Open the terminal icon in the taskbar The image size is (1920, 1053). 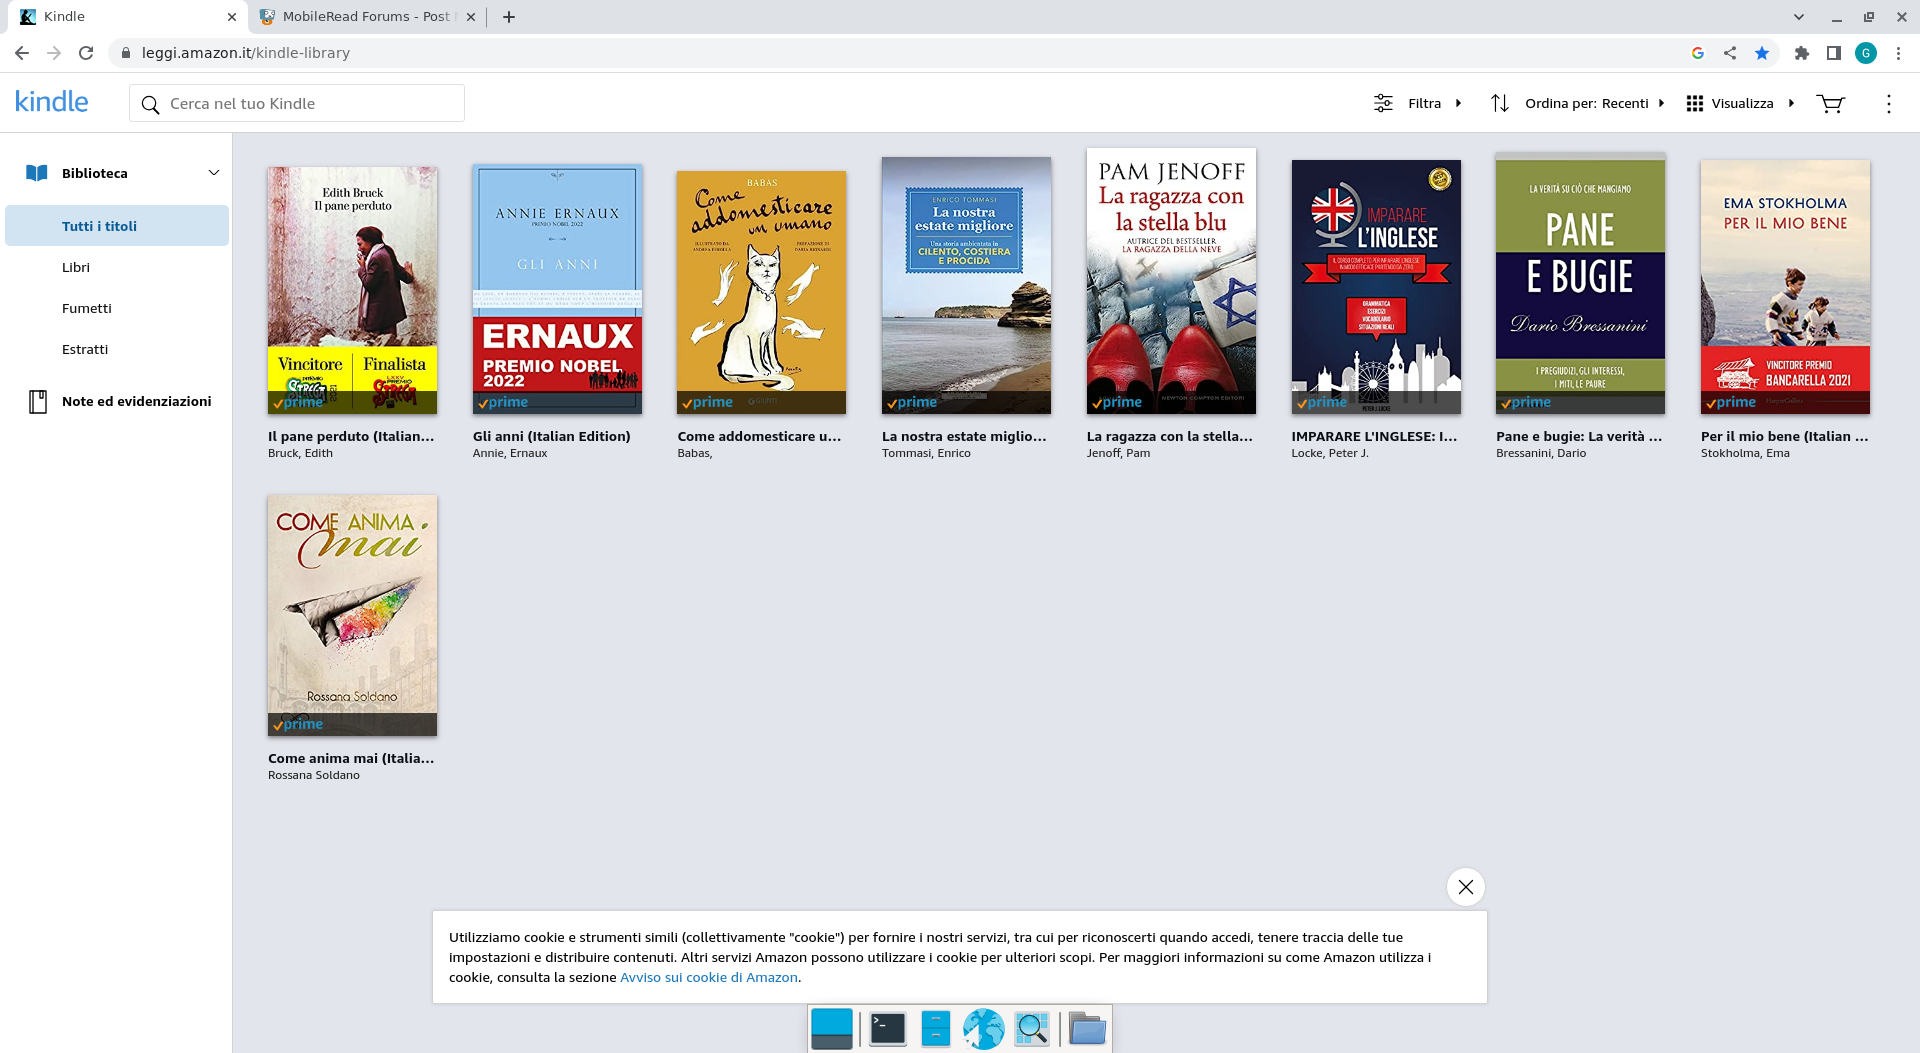coord(887,1029)
